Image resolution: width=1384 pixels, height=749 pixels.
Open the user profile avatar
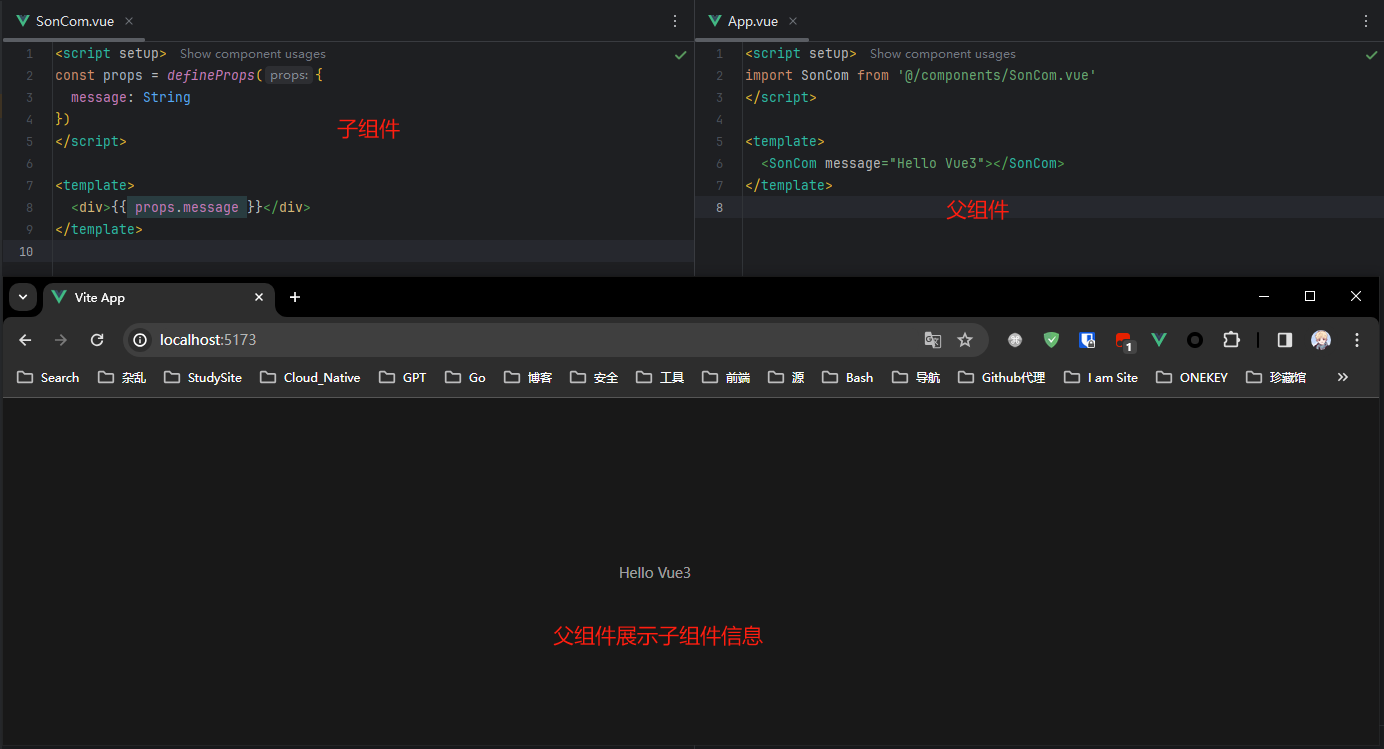tap(1321, 340)
